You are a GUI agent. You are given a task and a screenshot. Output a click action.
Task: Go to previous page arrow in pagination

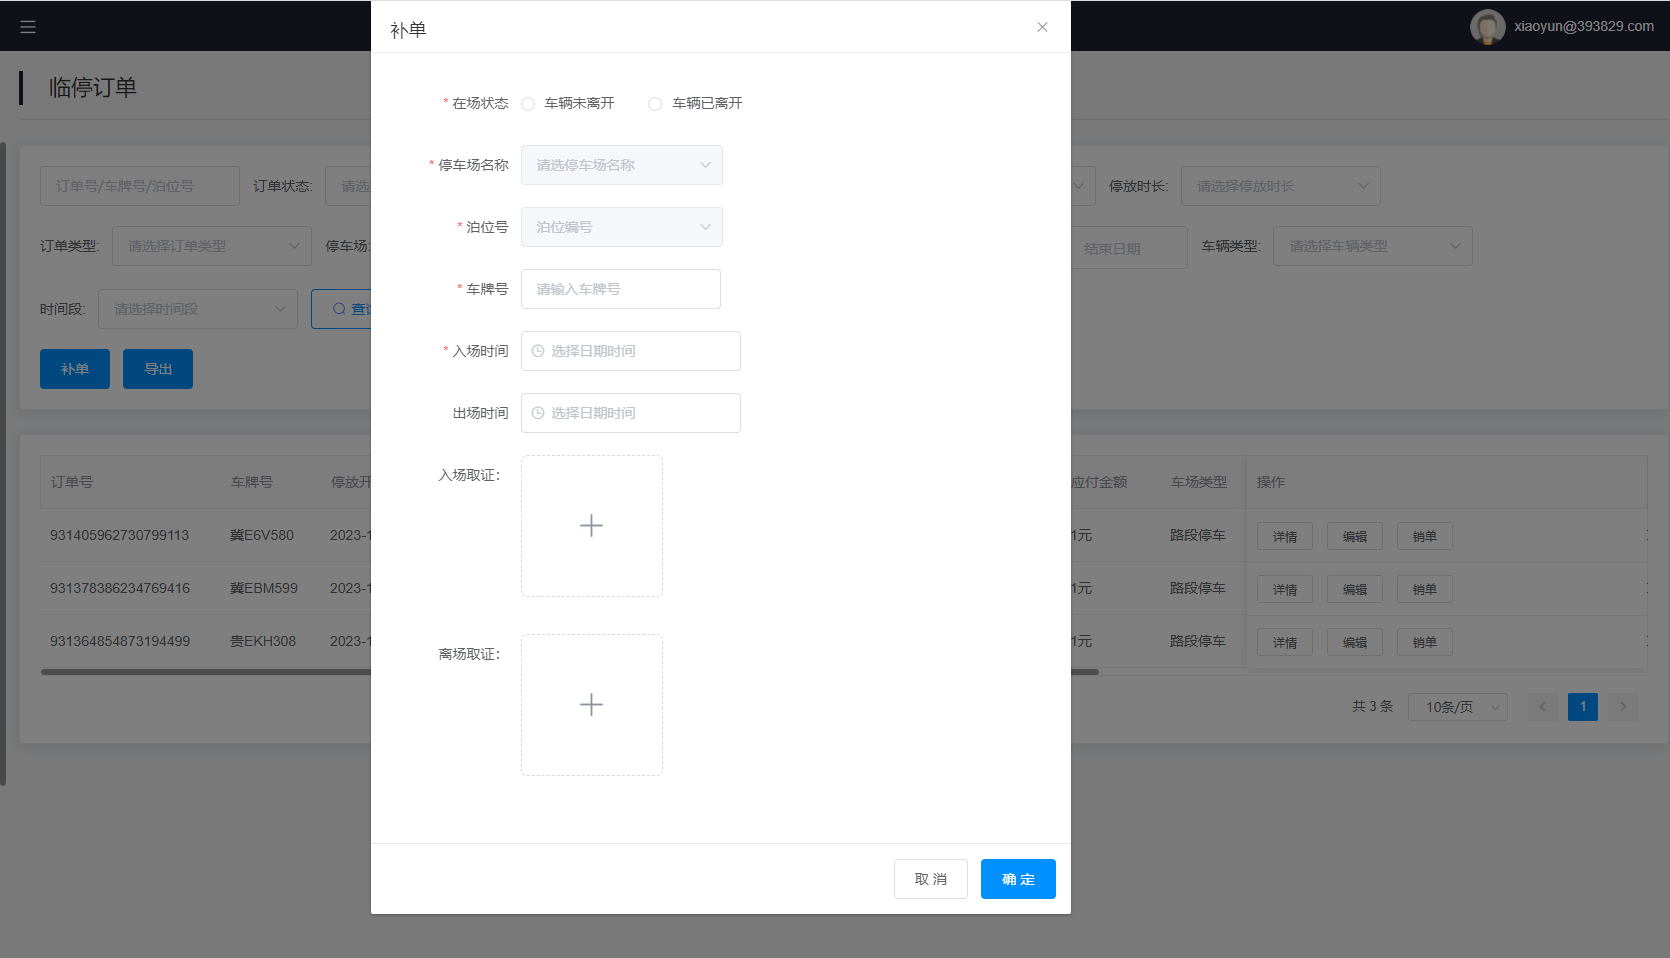click(x=1542, y=707)
